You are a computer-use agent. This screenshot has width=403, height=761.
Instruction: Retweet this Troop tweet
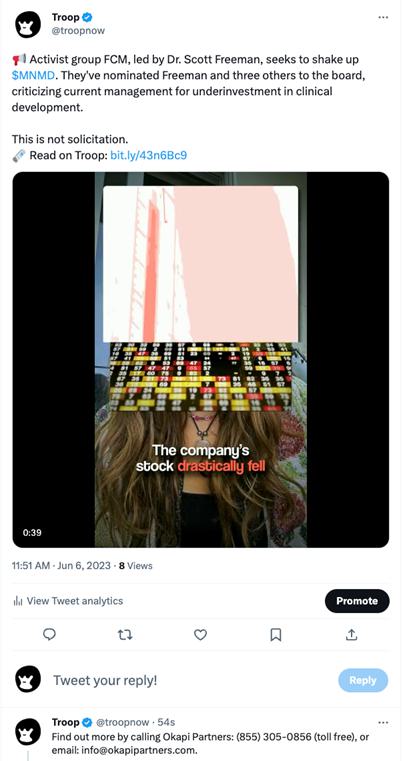point(125,634)
